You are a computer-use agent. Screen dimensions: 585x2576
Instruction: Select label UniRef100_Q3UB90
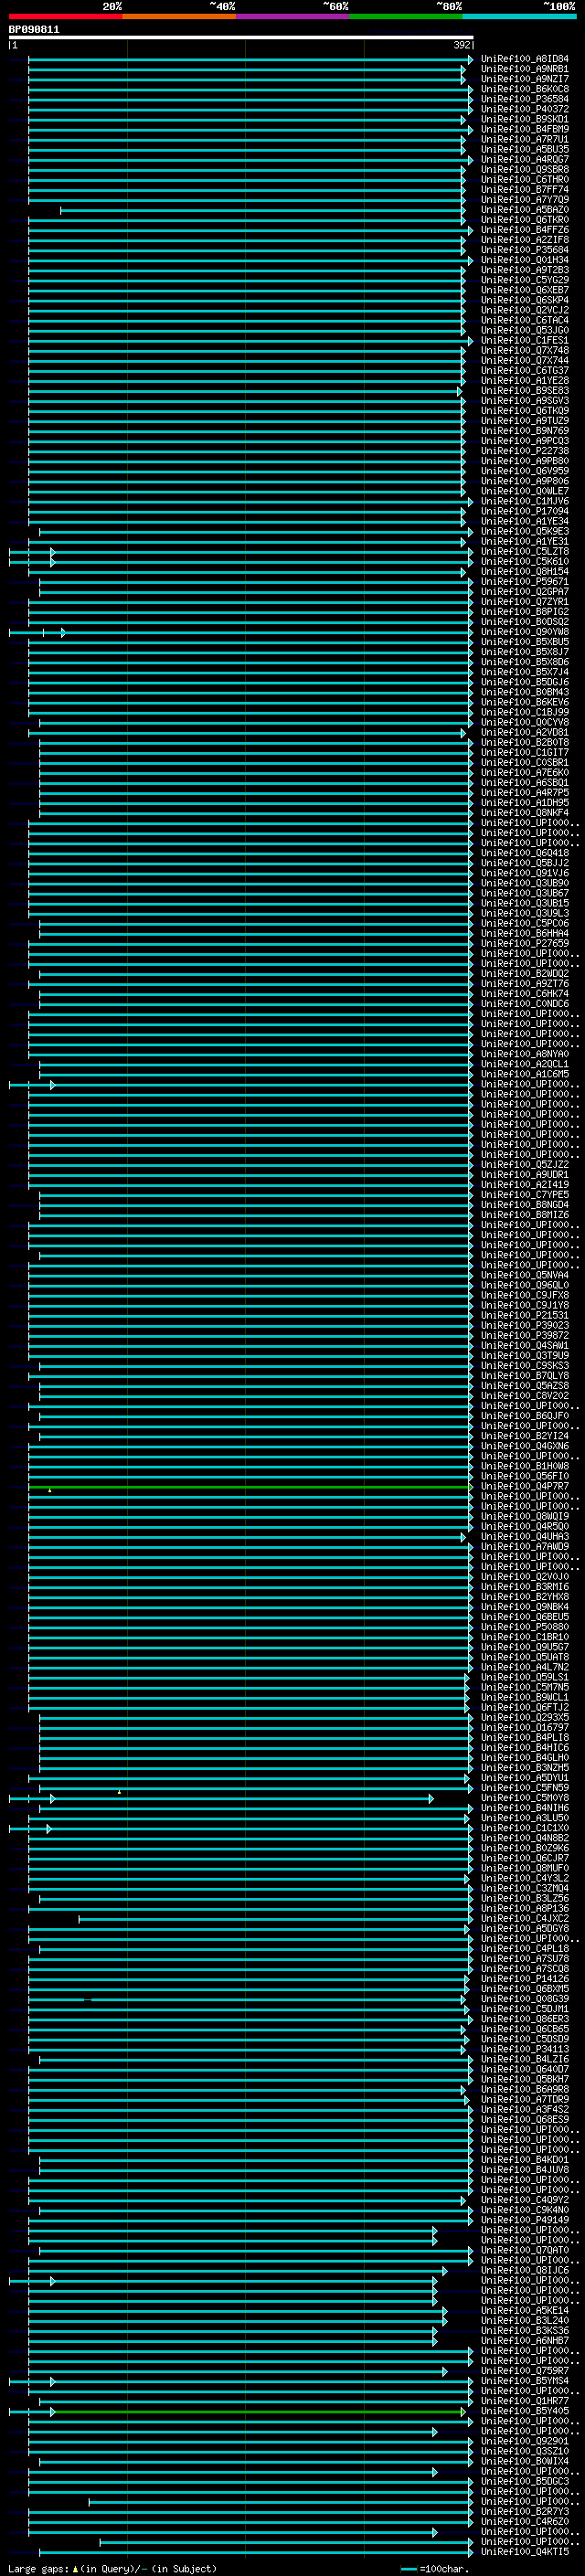click(525, 884)
